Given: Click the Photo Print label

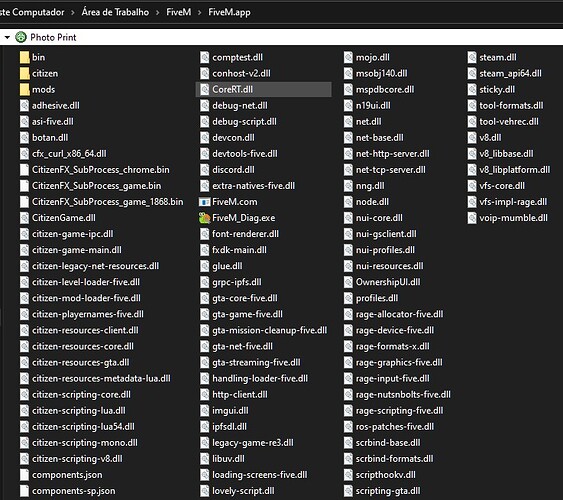Looking at the screenshot, I should (53, 37).
